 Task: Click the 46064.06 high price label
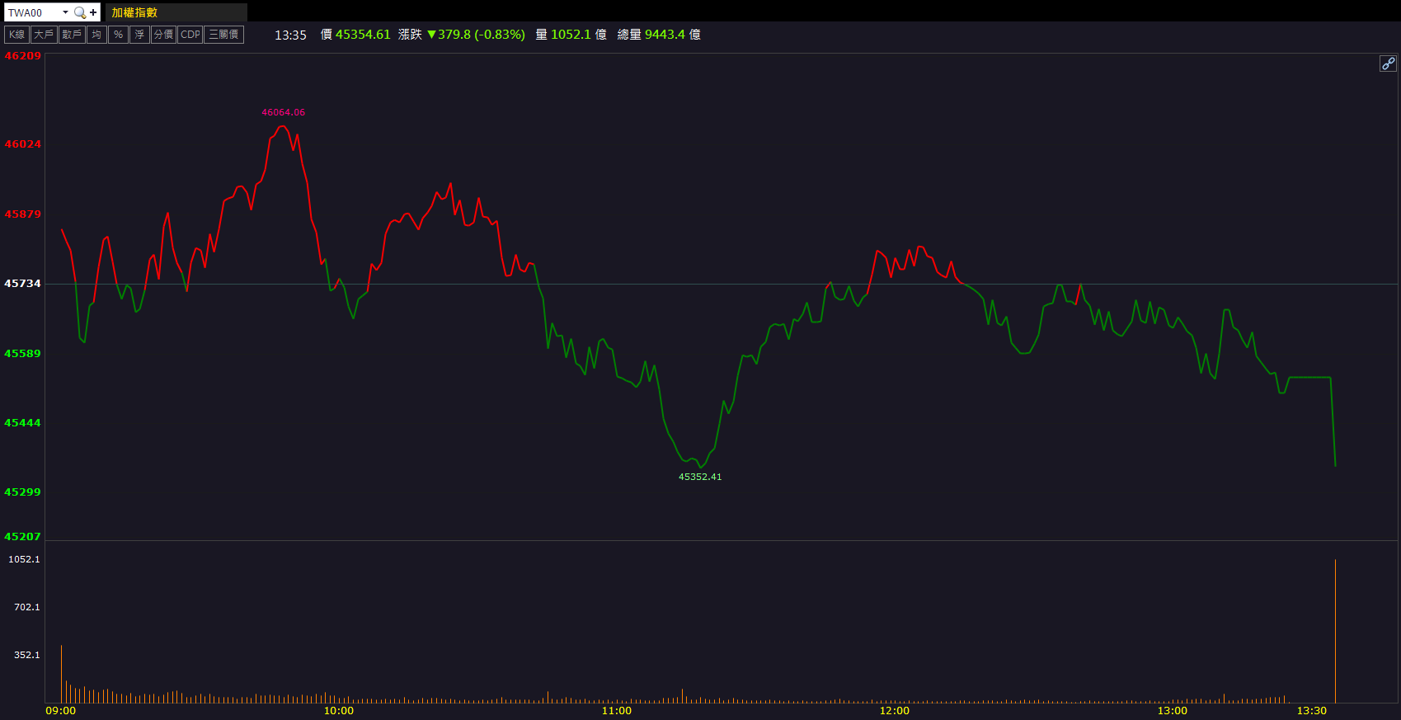283,112
